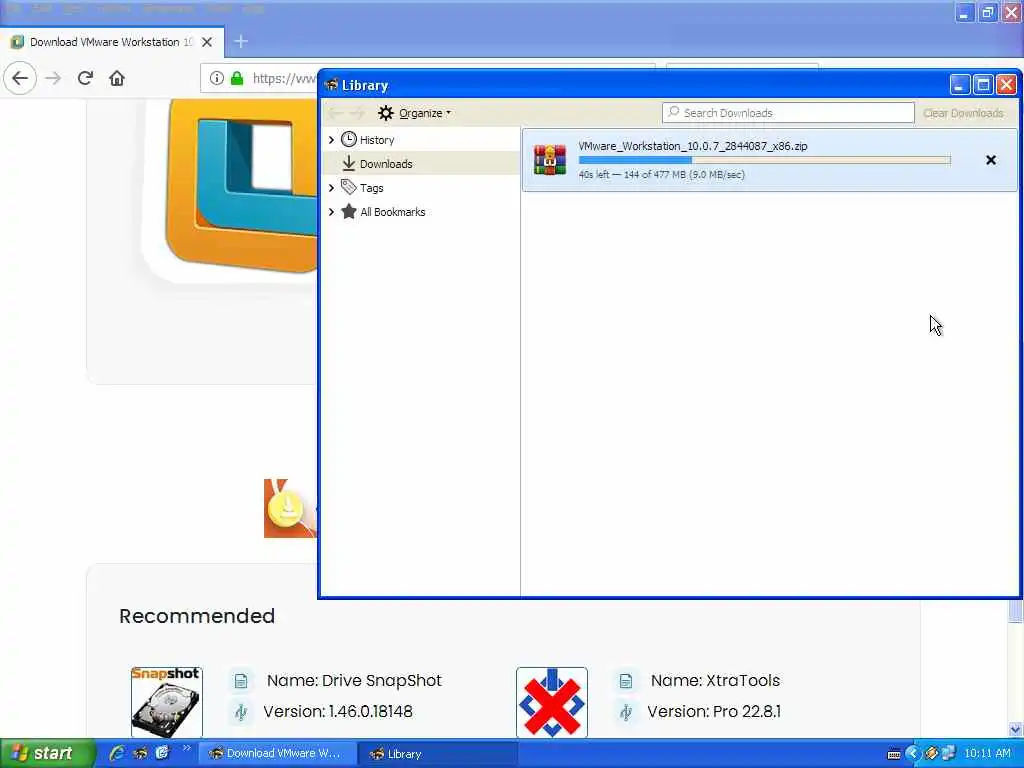Expand the quick launch chevron
The width and height of the screenshot is (1024, 768).
(187, 748)
